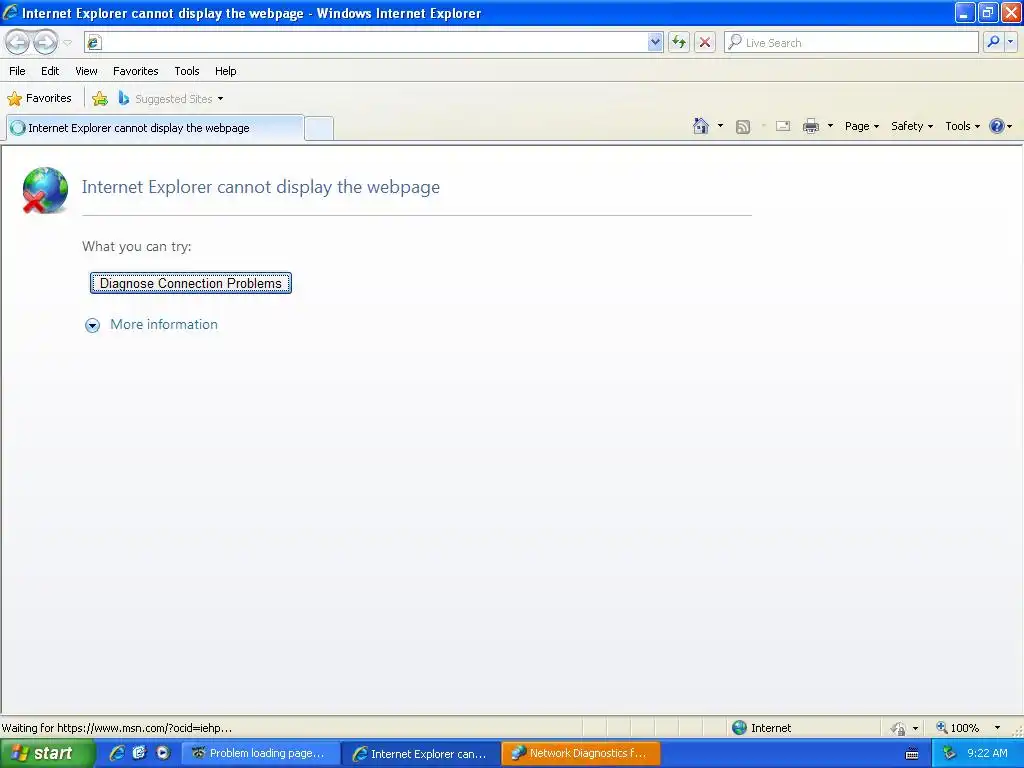The image size is (1024, 768).
Task: Expand the zoom level dropdown arrow
Action: [997, 728]
